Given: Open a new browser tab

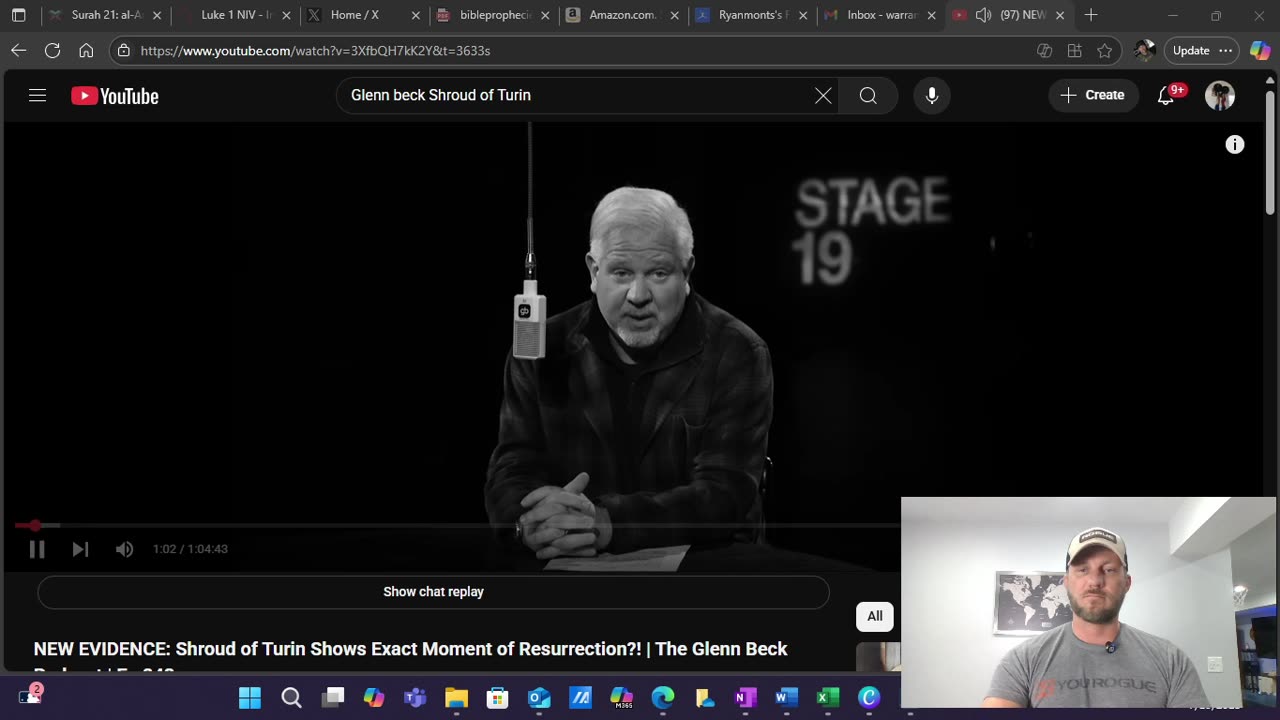Looking at the screenshot, I should (1091, 15).
